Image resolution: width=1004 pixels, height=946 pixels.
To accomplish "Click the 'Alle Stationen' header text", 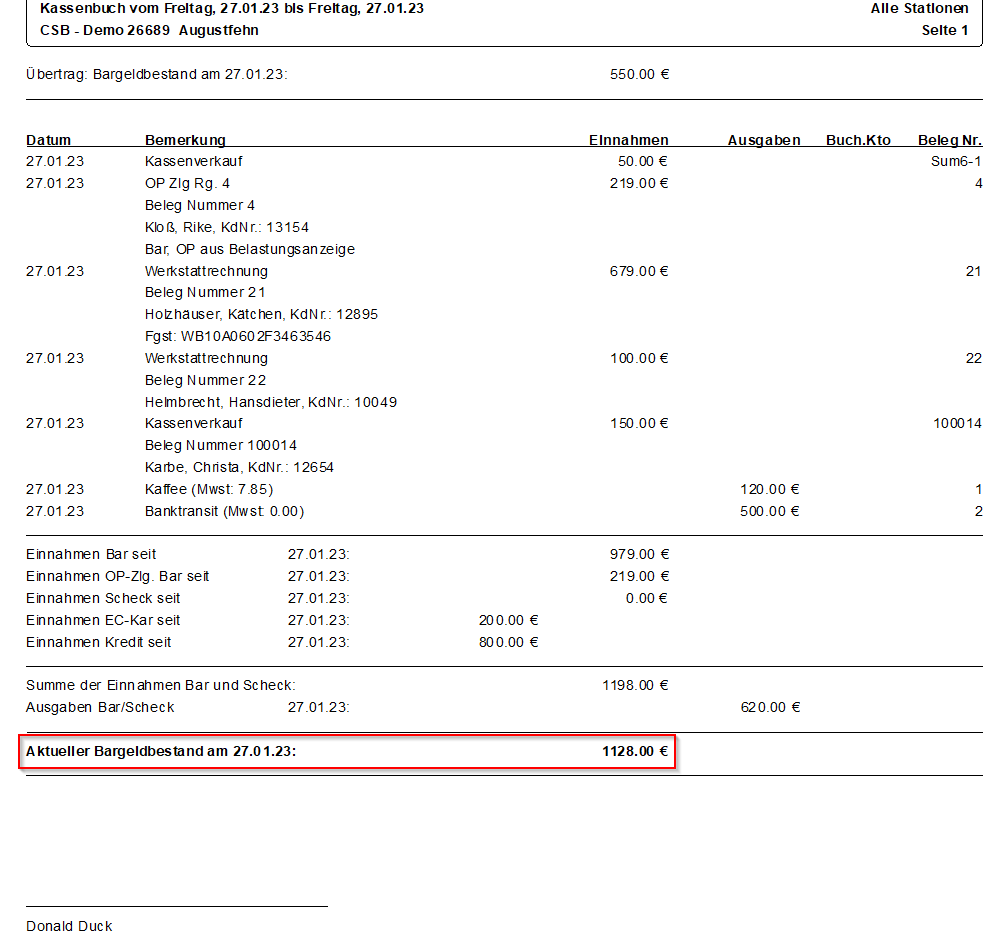I will click(919, 8).
